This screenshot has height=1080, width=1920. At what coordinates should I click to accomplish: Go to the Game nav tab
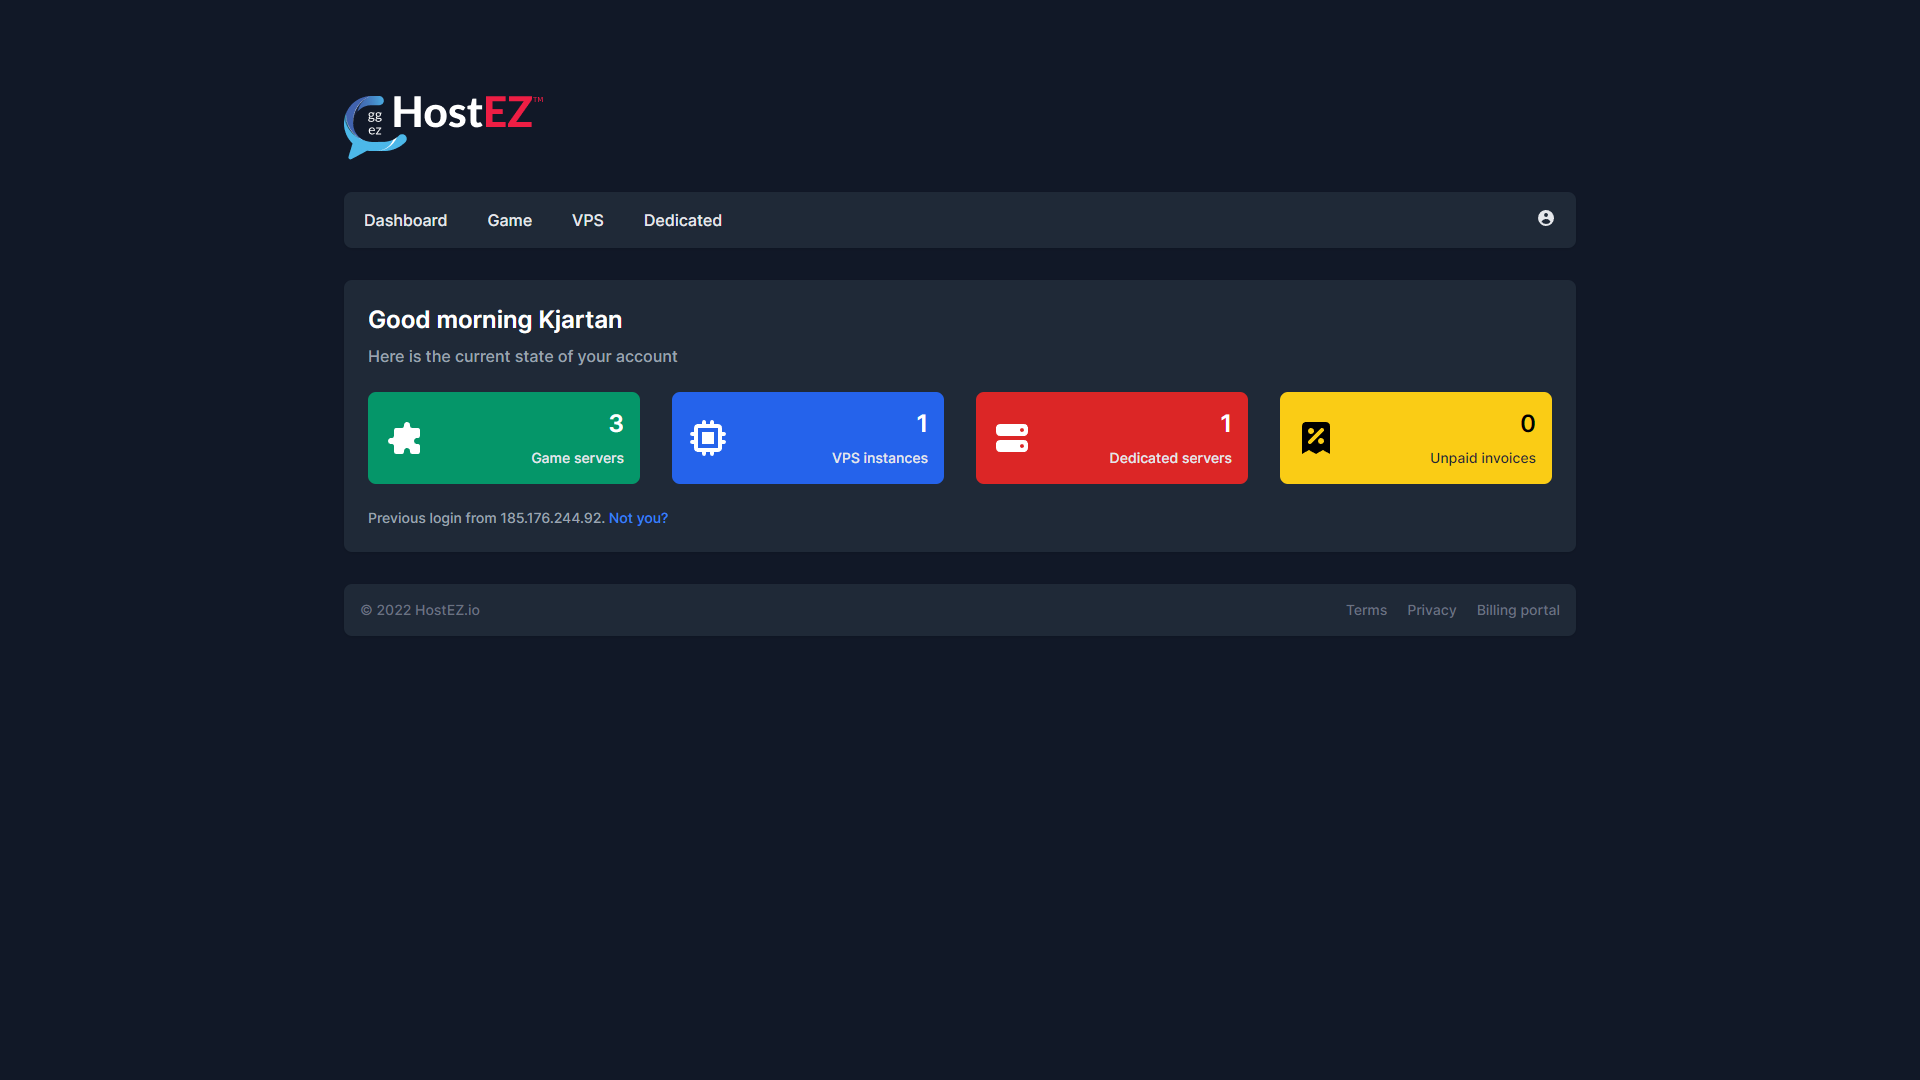point(509,220)
